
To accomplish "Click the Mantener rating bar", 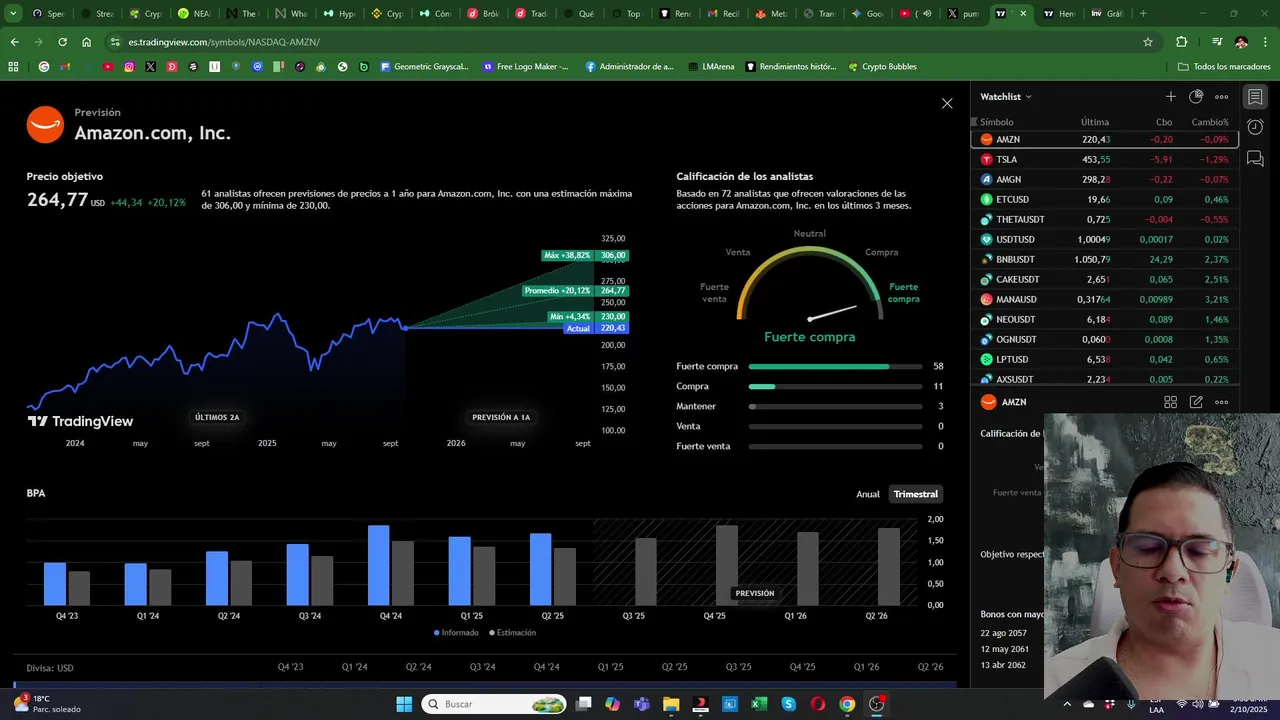I will tap(835, 407).
